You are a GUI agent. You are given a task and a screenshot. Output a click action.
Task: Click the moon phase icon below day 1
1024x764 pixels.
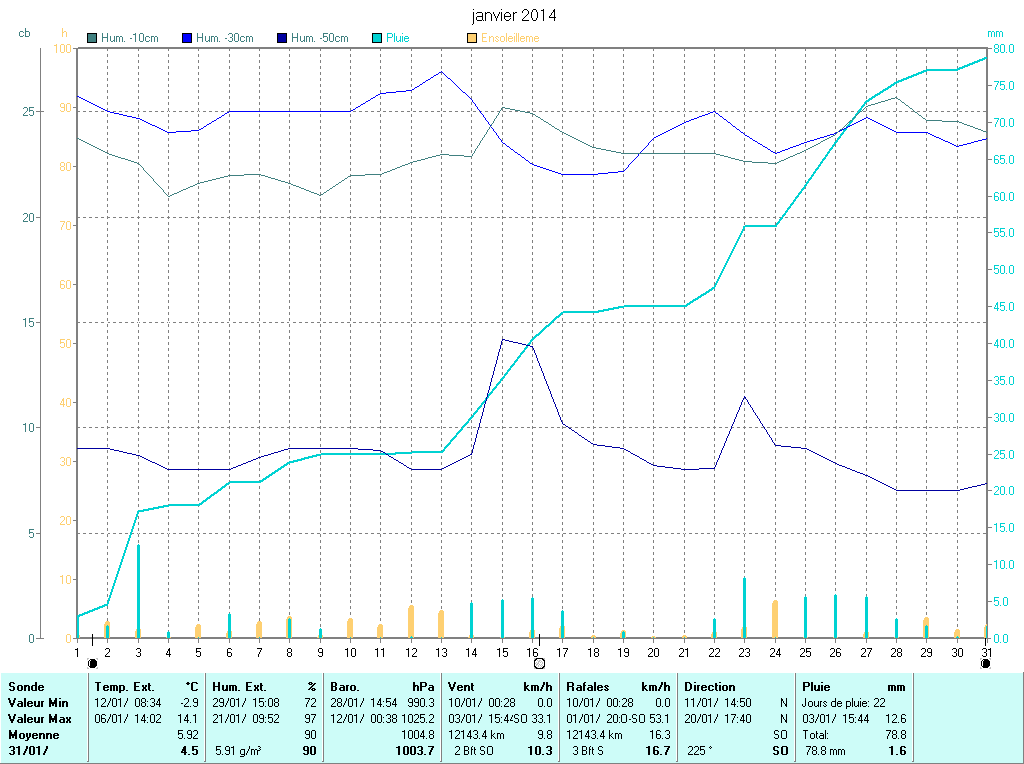(93, 662)
